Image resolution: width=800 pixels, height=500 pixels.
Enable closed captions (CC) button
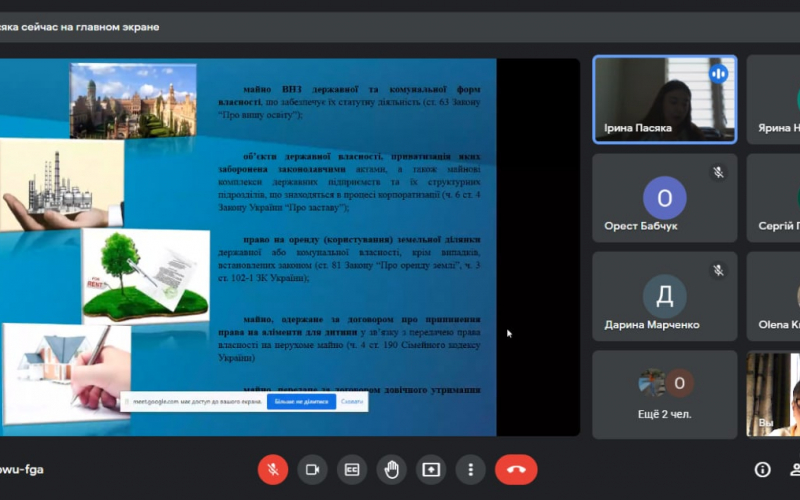click(352, 469)
